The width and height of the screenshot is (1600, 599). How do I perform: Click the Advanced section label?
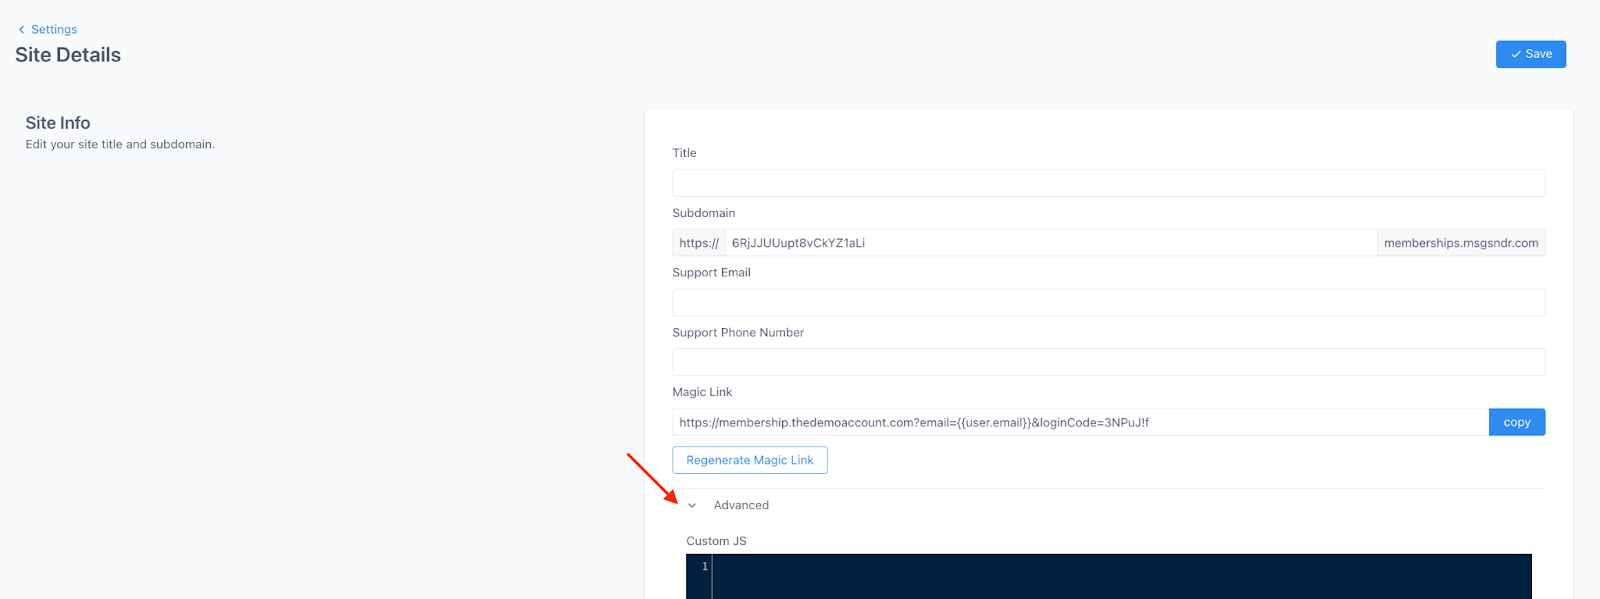coord(741,506)
